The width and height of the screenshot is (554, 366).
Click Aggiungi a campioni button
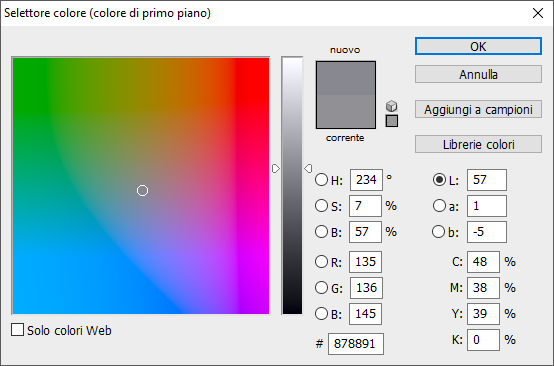click(478, 109)
